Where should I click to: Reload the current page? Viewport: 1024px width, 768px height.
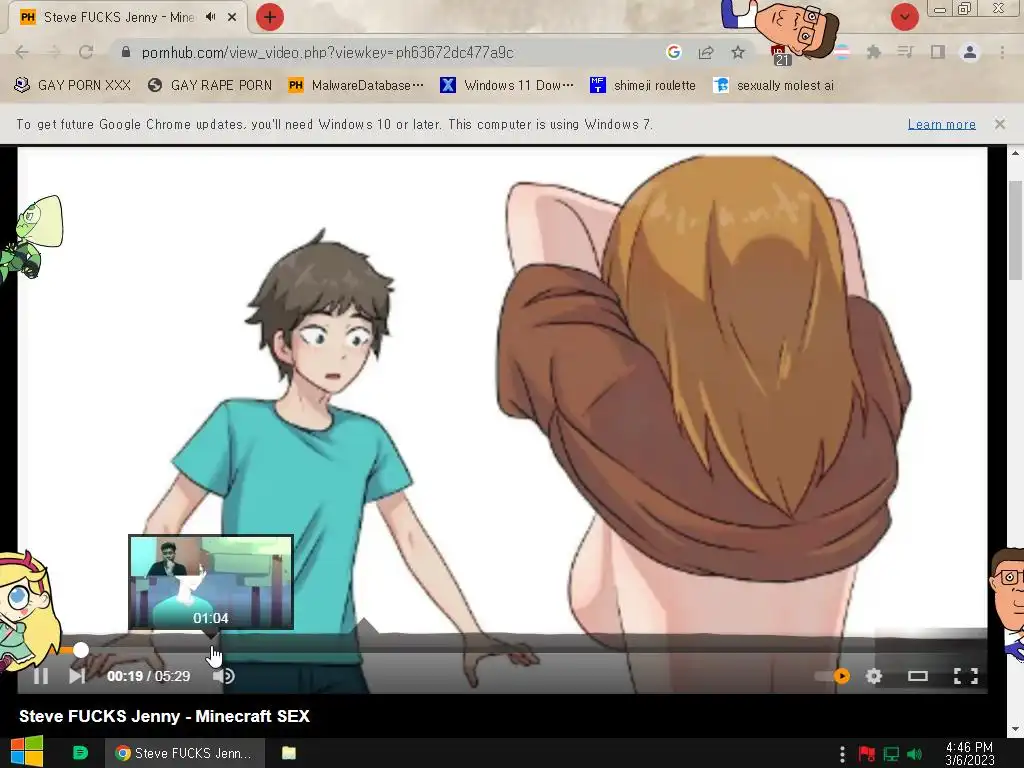coord(86,52)
